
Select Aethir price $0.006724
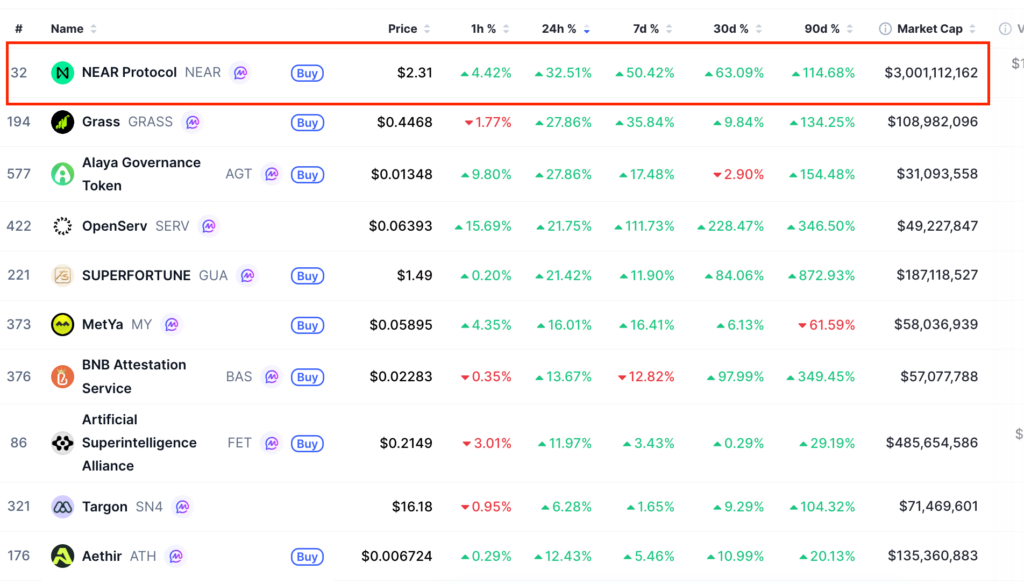tap(397, 557)
